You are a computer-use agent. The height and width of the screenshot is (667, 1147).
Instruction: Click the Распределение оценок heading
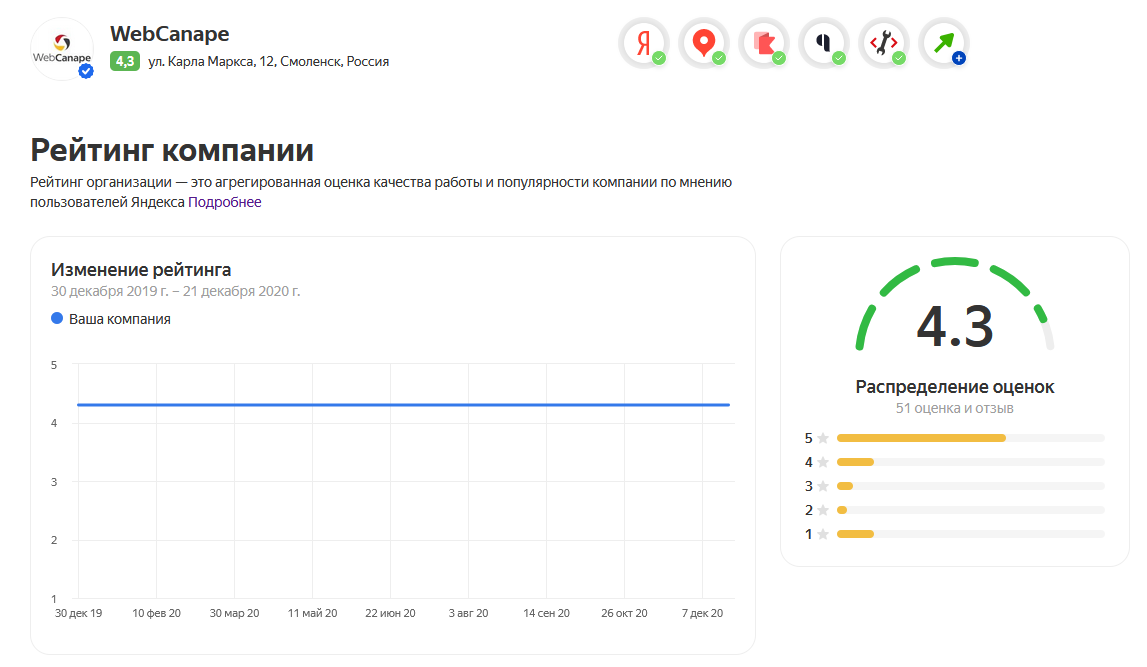pos(955,387)
